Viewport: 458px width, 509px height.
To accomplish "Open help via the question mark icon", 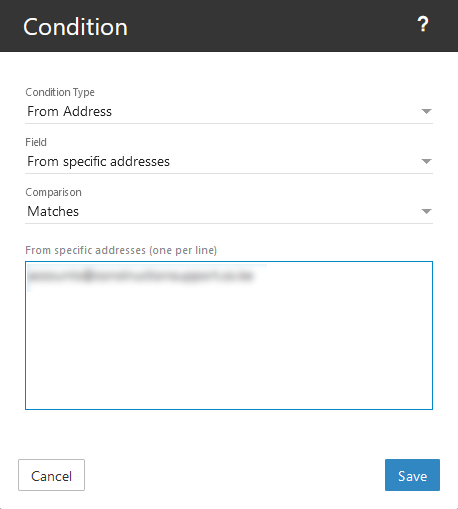I will click(x=423, y=25).
